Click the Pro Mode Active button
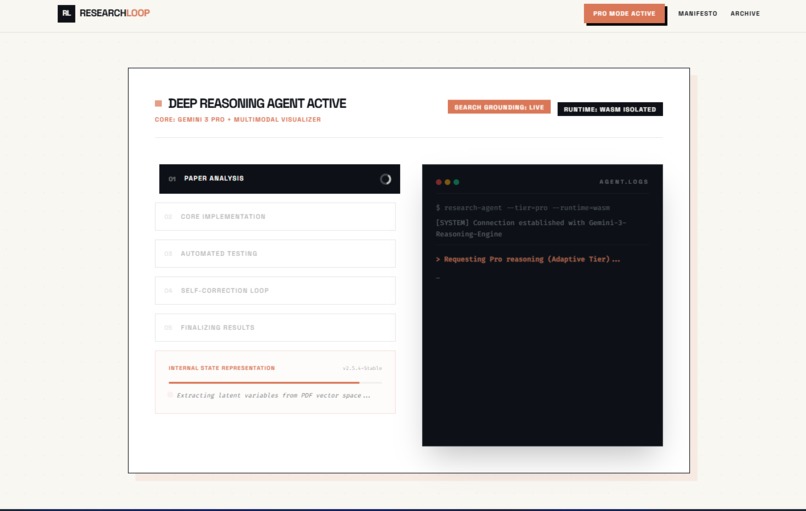 [x=624, y=14]
